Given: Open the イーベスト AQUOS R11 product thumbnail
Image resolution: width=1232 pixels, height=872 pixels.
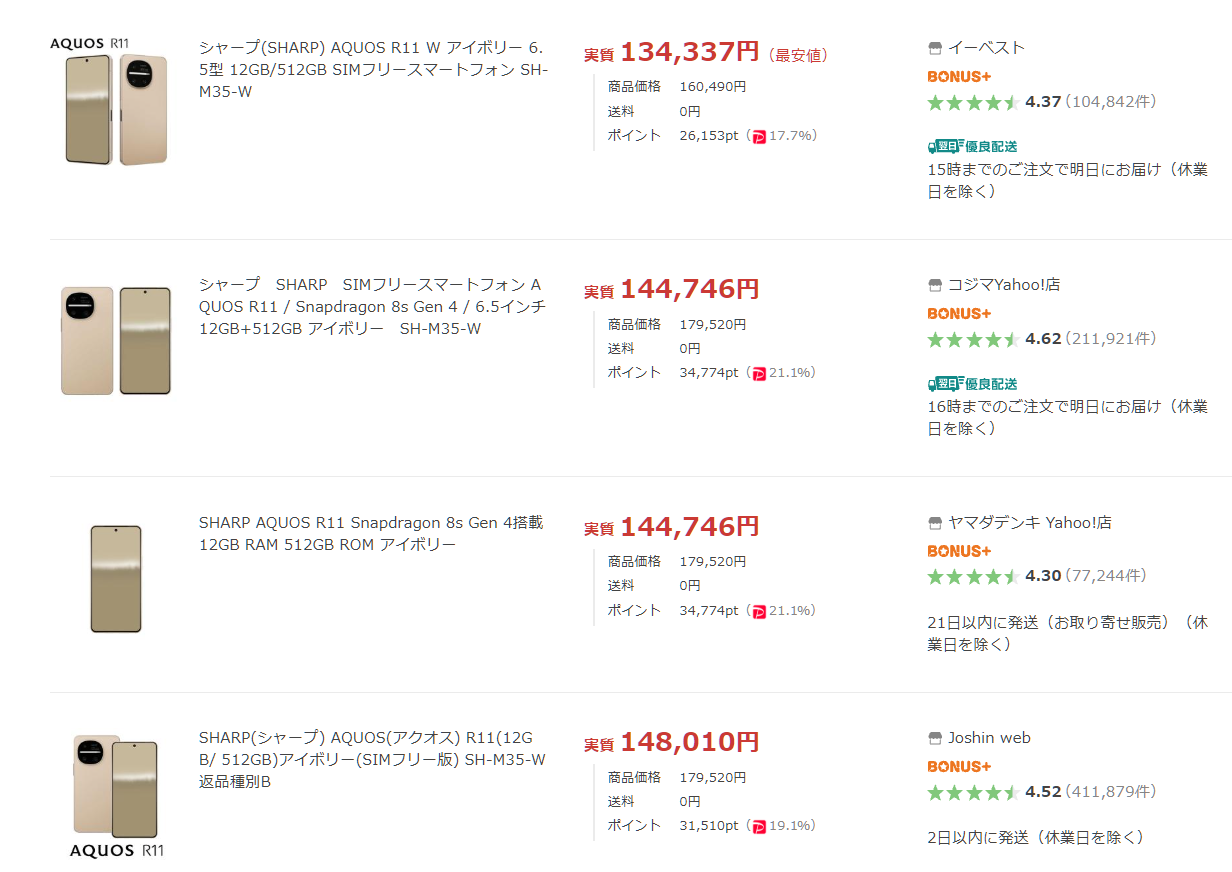Looking at the screenshot, I should (110, 101).
